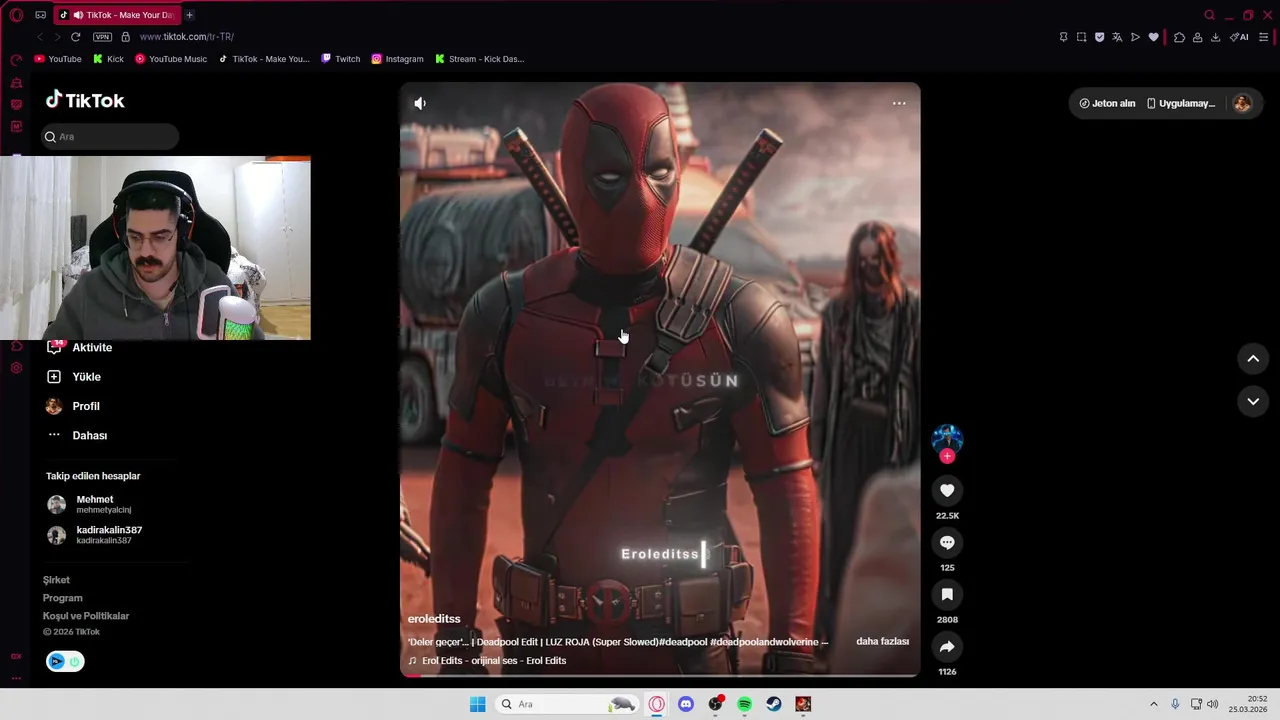1280x720 pixels.
Task: Open YouTube bookmark
Action: tap(58, 59)
